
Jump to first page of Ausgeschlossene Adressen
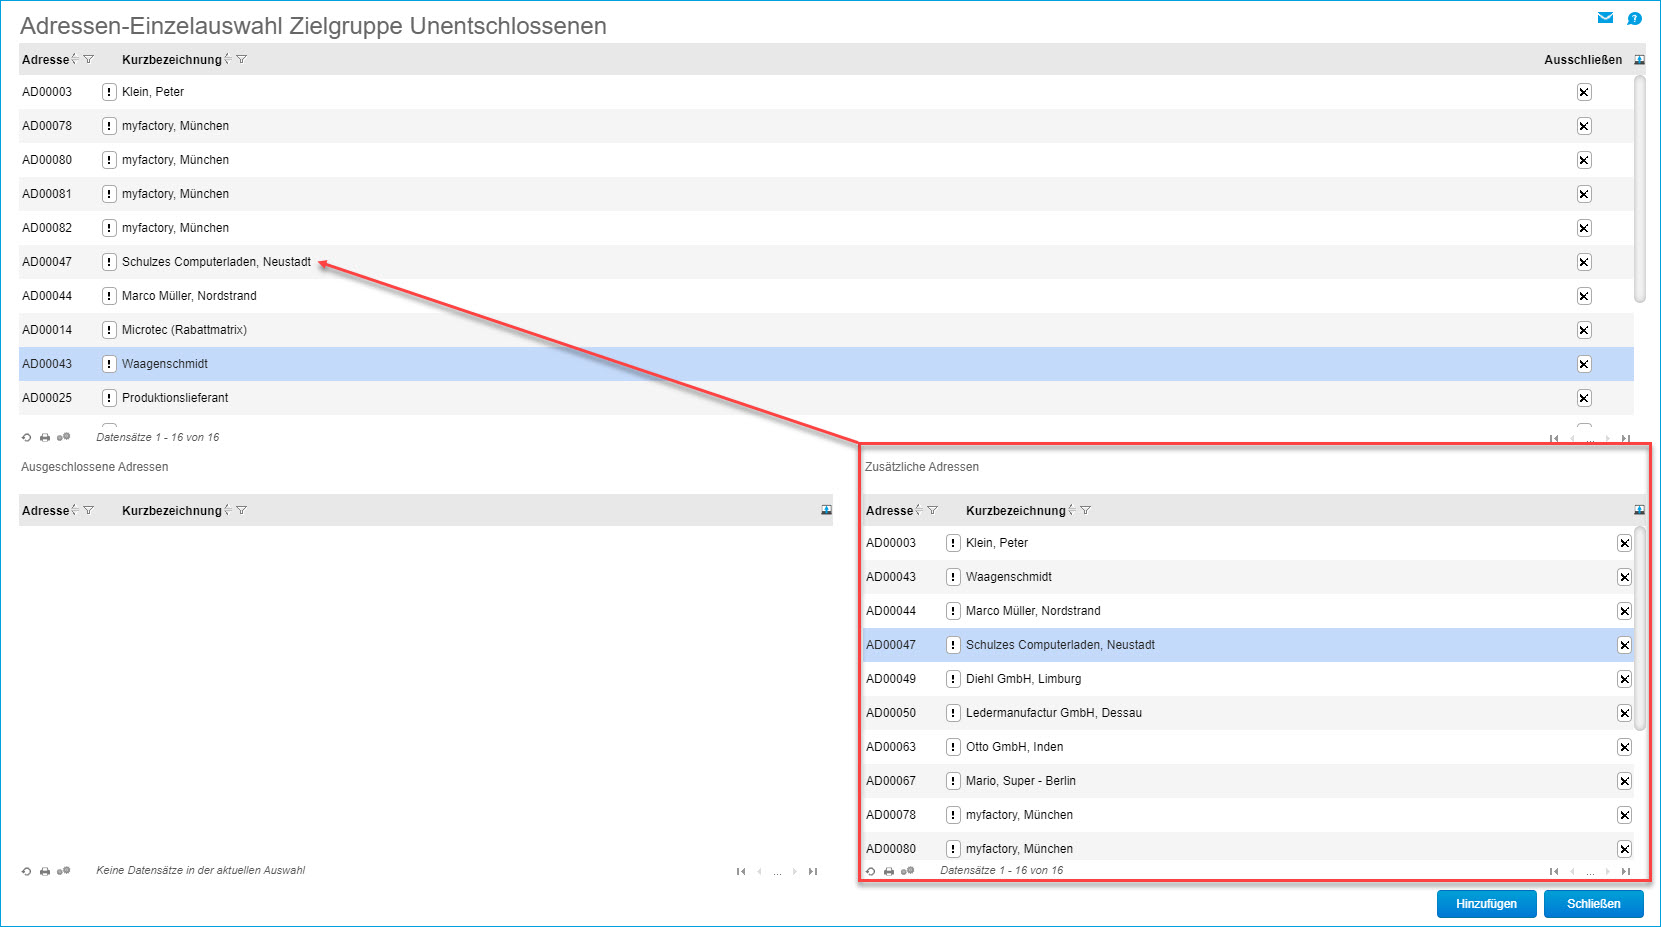point(741,871)
